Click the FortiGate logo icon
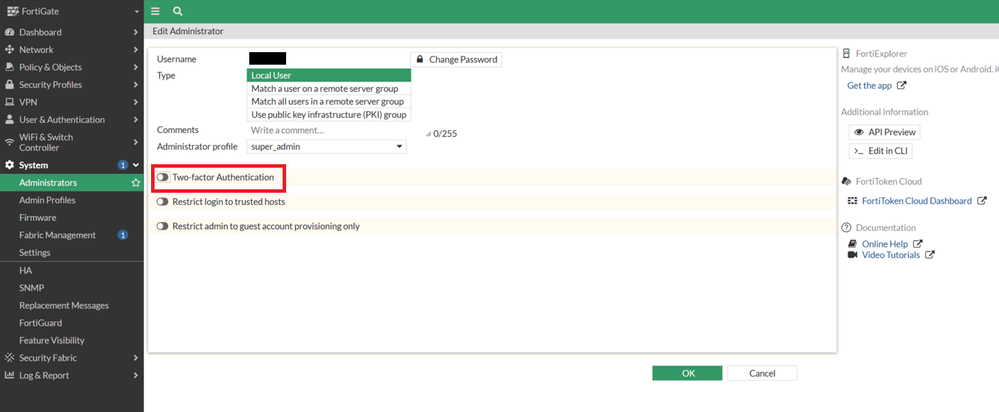This screenshot has width=999, height=412. tap(12, 11)
